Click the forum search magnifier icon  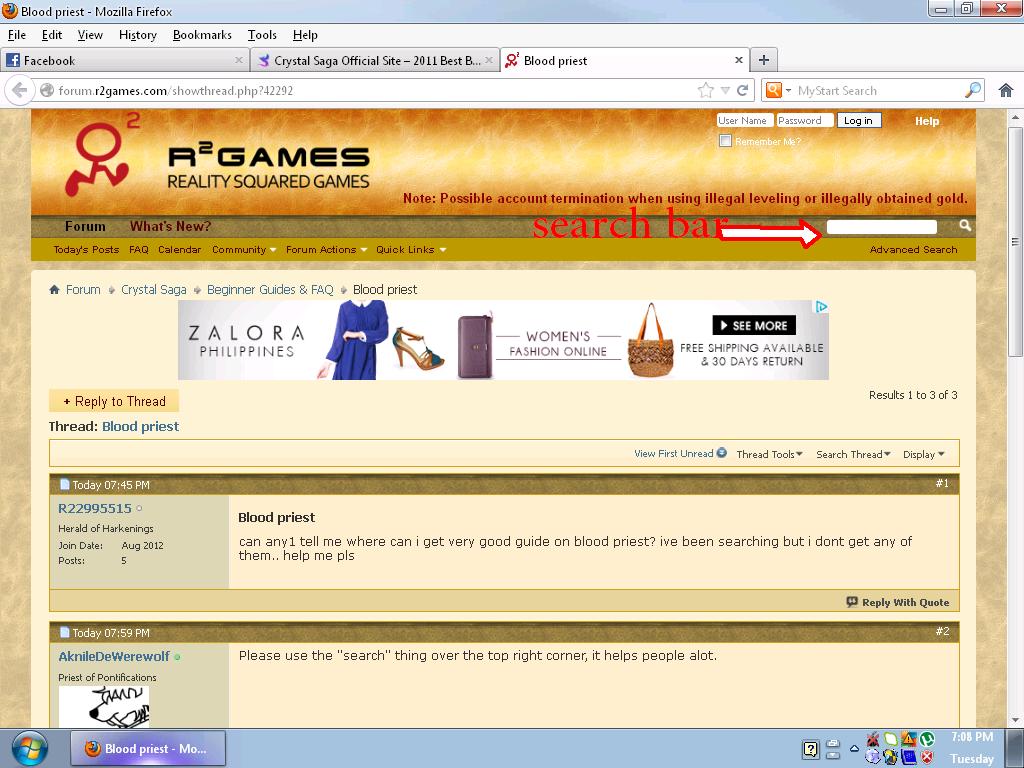(965, 226)
